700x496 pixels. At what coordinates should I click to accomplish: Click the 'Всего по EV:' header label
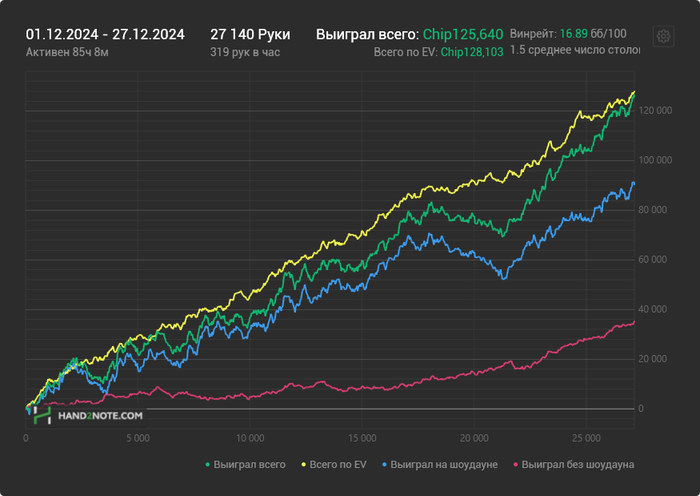tap(405, 52)
